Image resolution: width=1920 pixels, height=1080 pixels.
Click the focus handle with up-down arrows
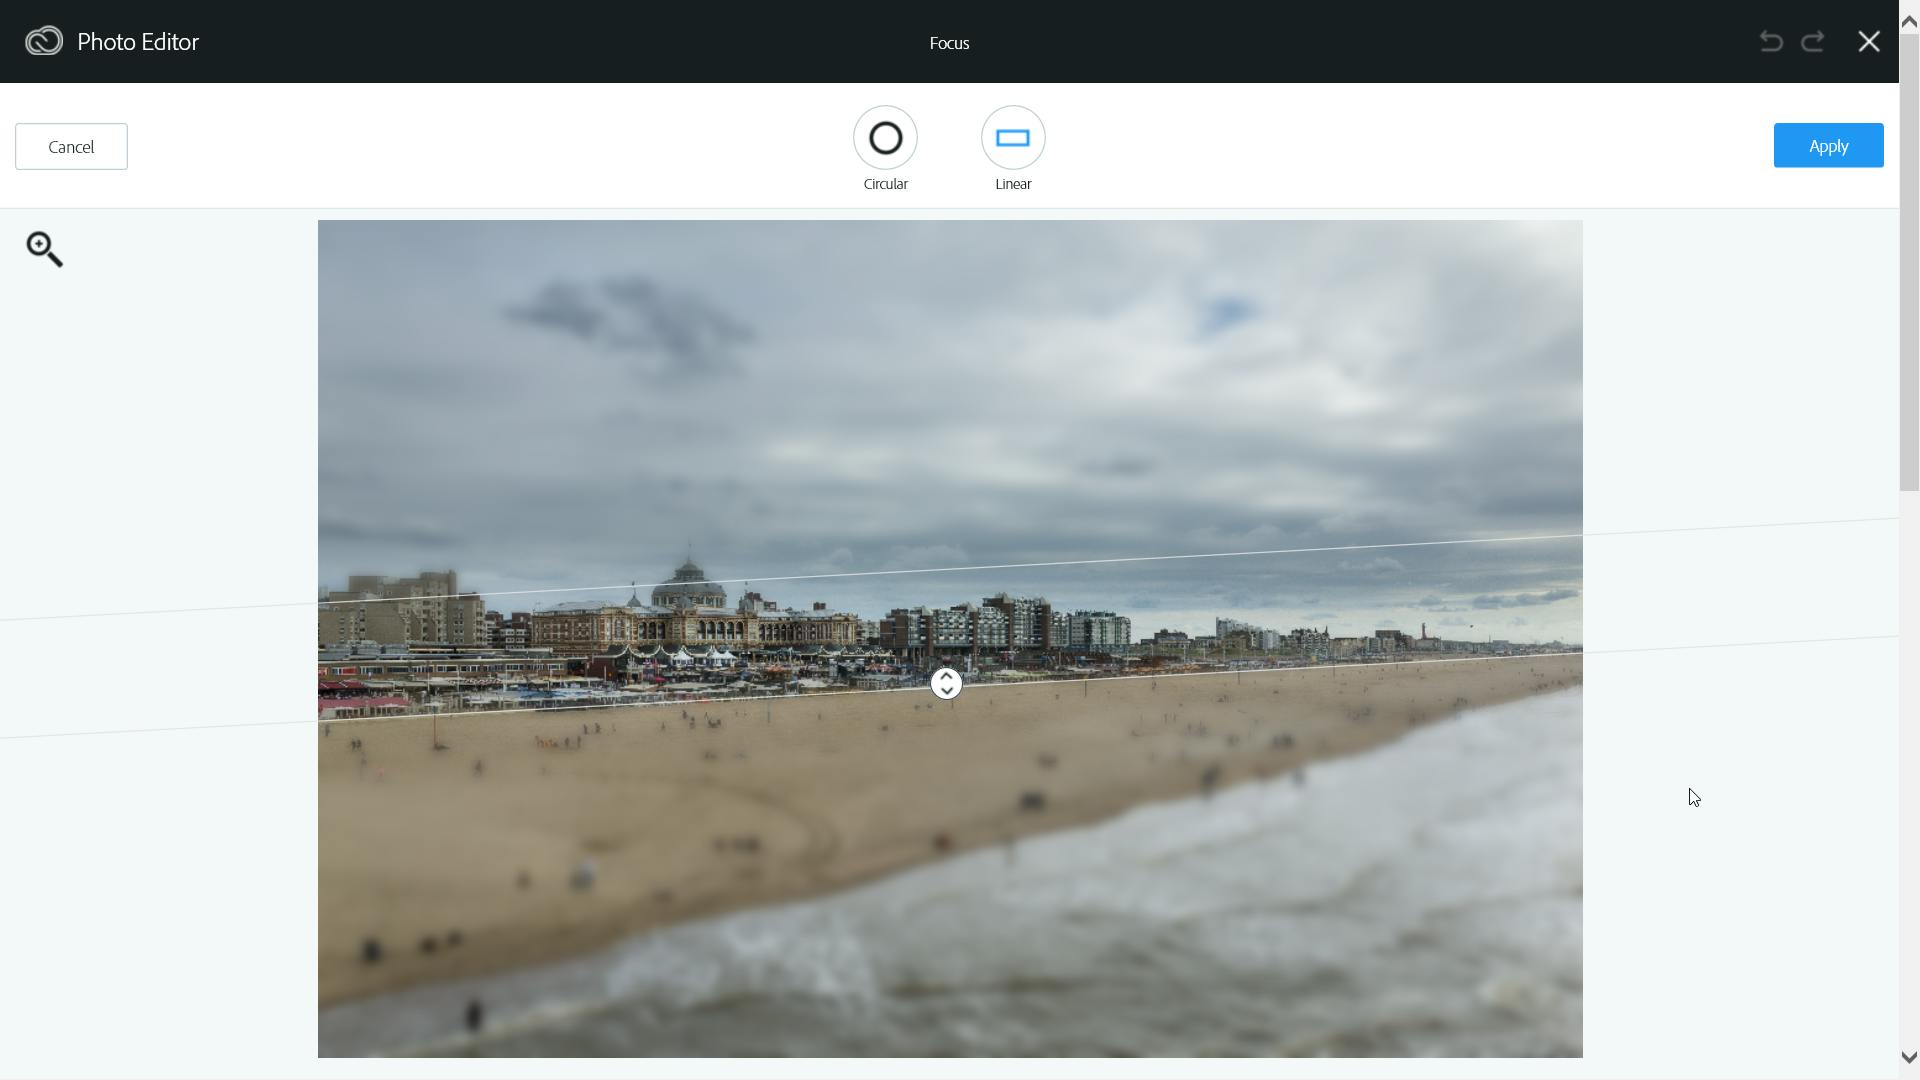pos(946,684)
